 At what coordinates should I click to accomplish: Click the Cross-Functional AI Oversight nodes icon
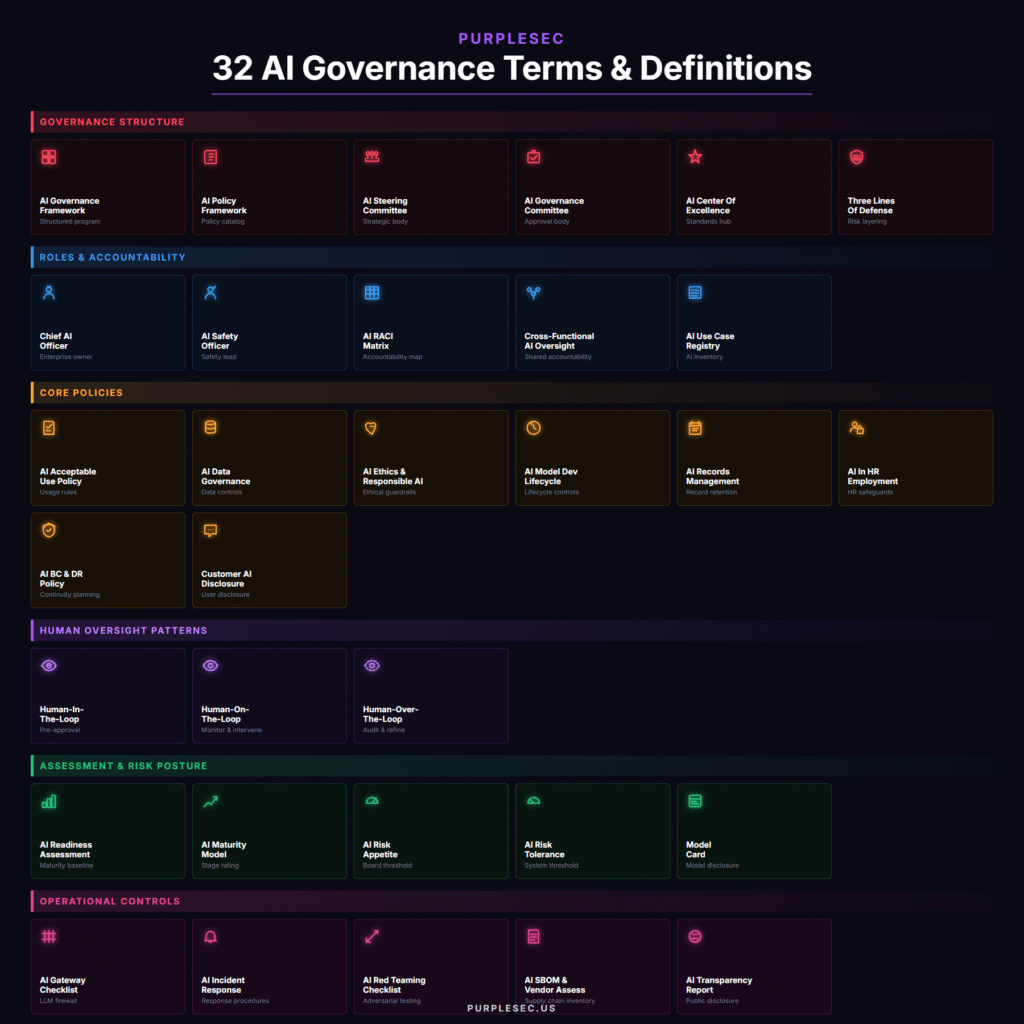coord(534,293)
